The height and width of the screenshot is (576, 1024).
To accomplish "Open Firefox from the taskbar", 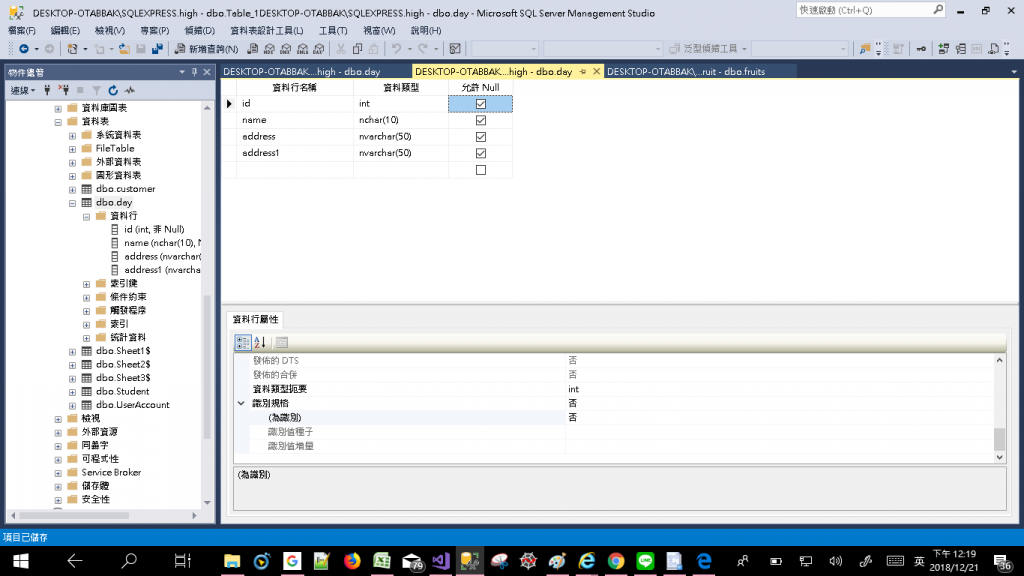I will (352, 561).
